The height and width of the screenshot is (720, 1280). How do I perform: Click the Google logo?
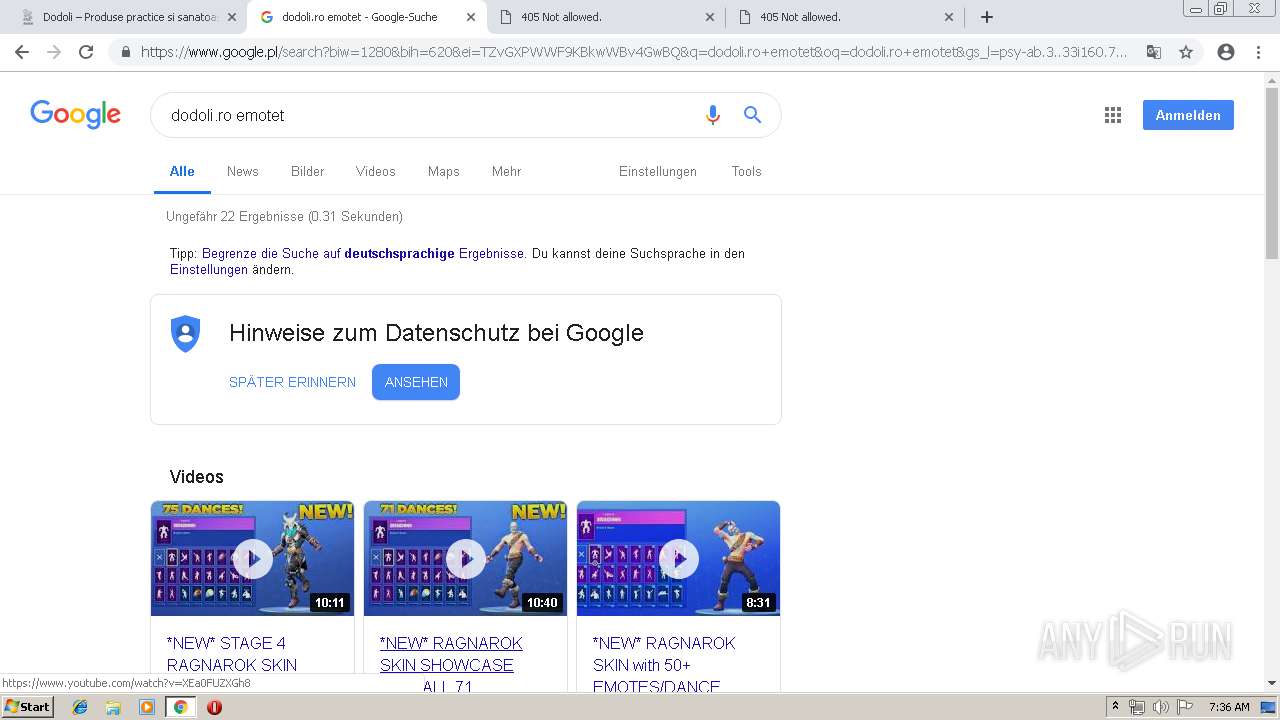(76, 115)
